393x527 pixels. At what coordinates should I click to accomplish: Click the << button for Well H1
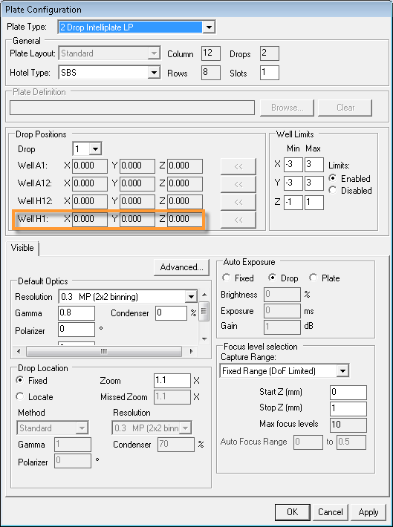pyautogui.click(x=238, y=220)
